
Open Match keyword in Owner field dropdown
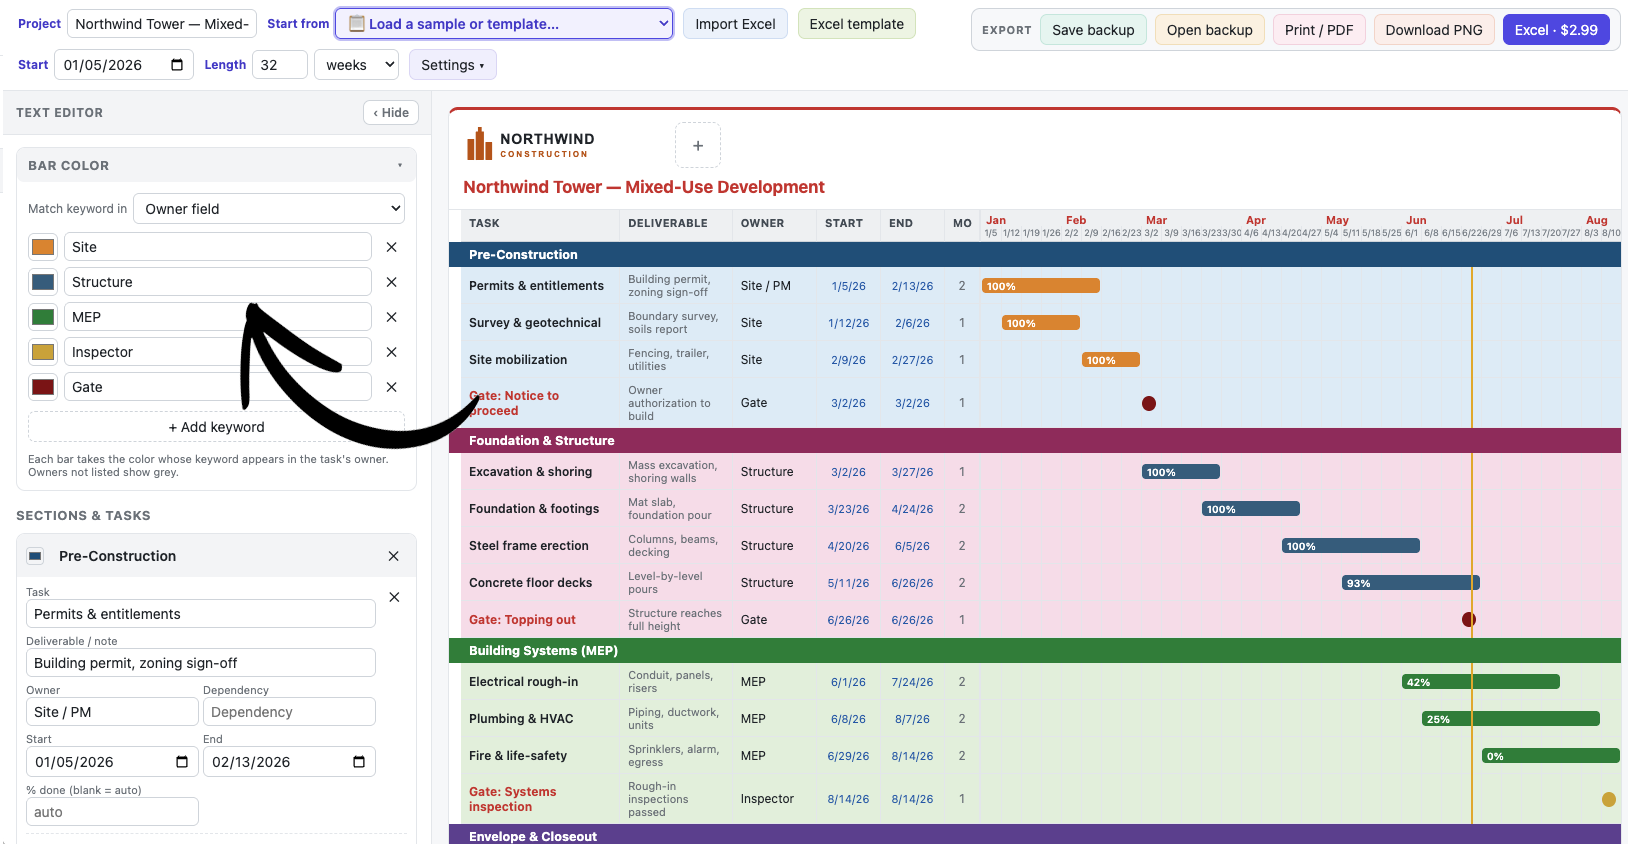pyautogui.click(x=269, y=209)
